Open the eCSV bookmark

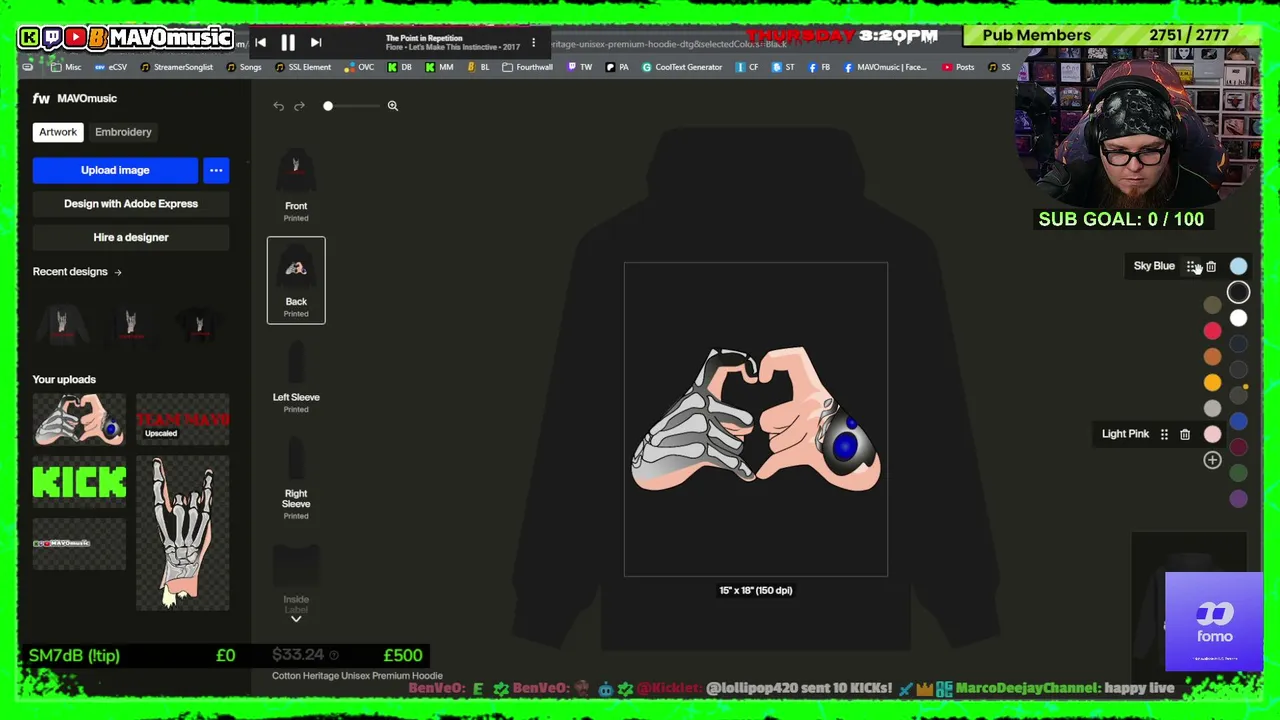111,67
